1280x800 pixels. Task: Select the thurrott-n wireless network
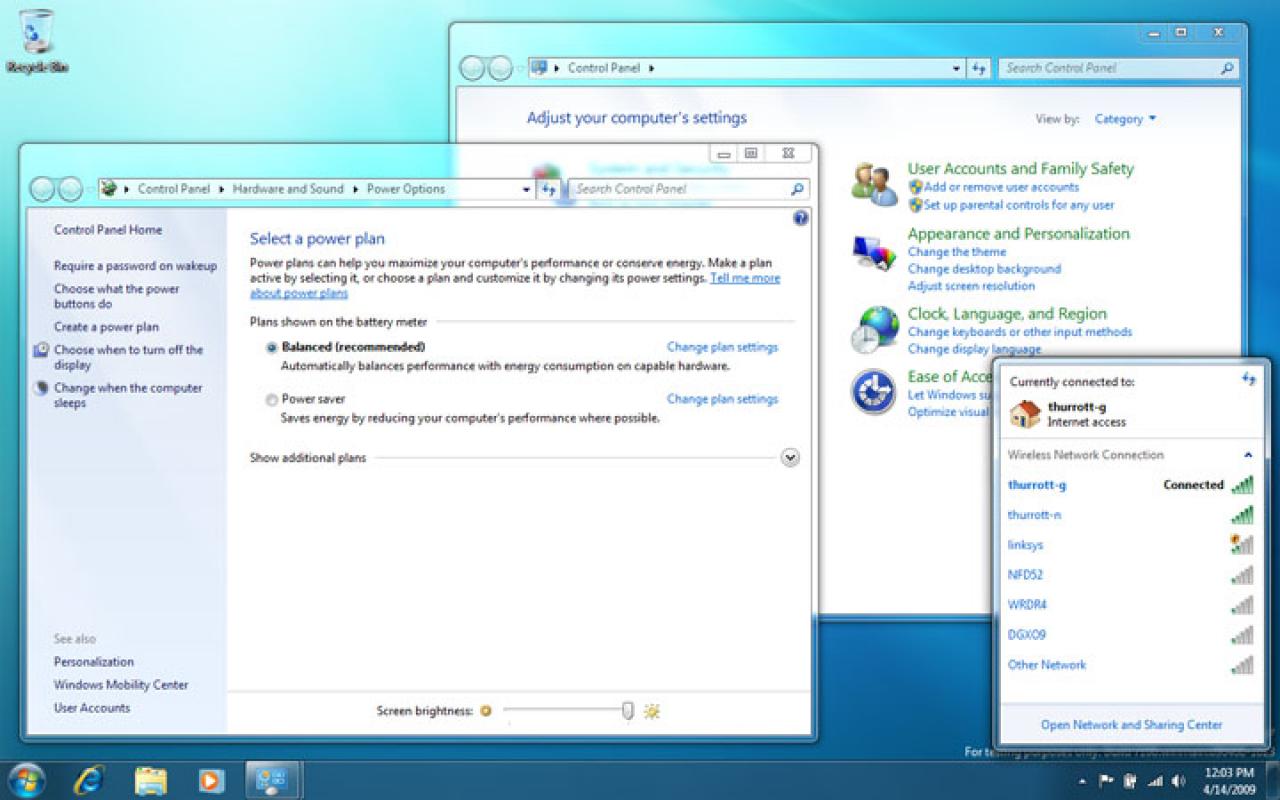coord(1130,515)
